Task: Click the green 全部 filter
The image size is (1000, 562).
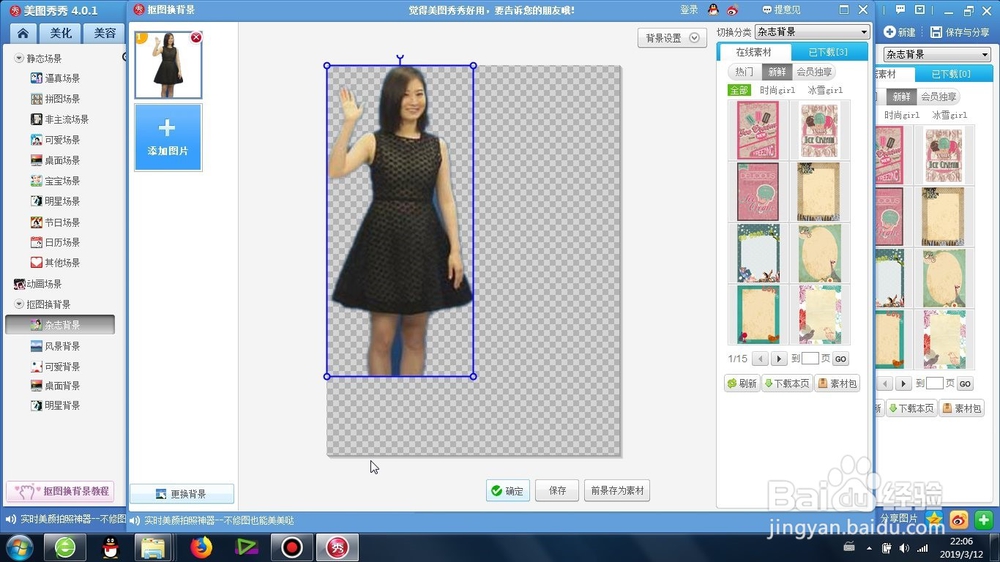Action: click(x=739, y=90)
